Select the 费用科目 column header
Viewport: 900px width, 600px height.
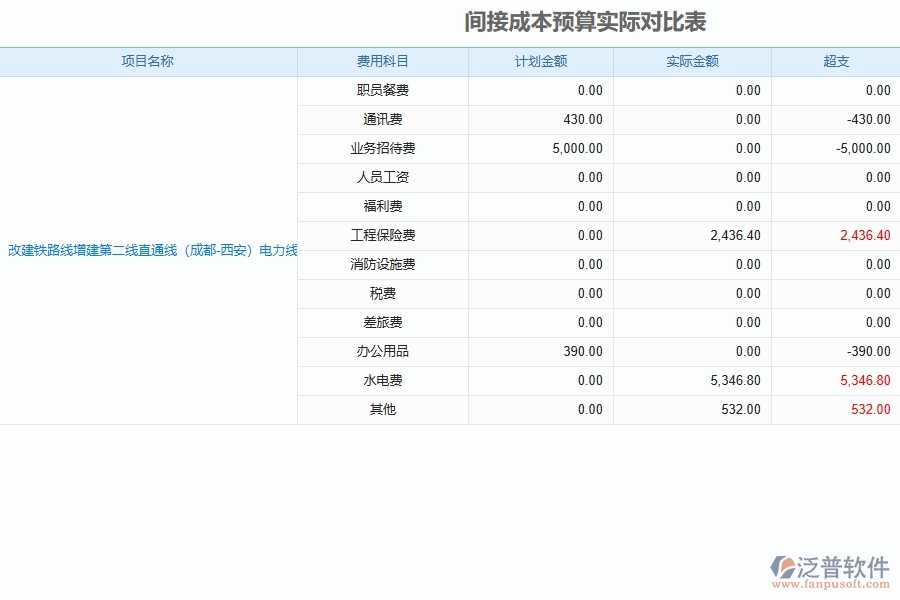point(383,61)
